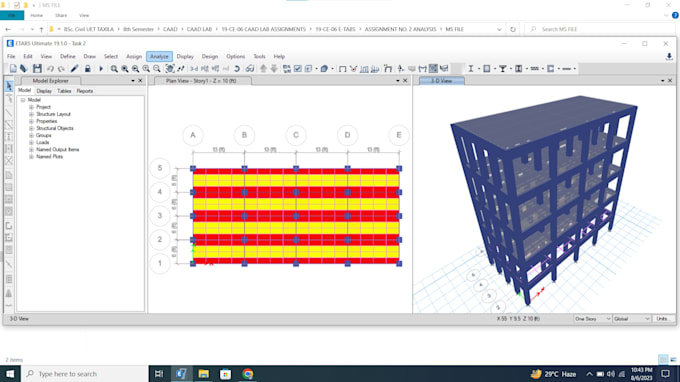Switch to Display tab in Model Explorer
Screen dimensions: 680x382
tap(44, 91)
